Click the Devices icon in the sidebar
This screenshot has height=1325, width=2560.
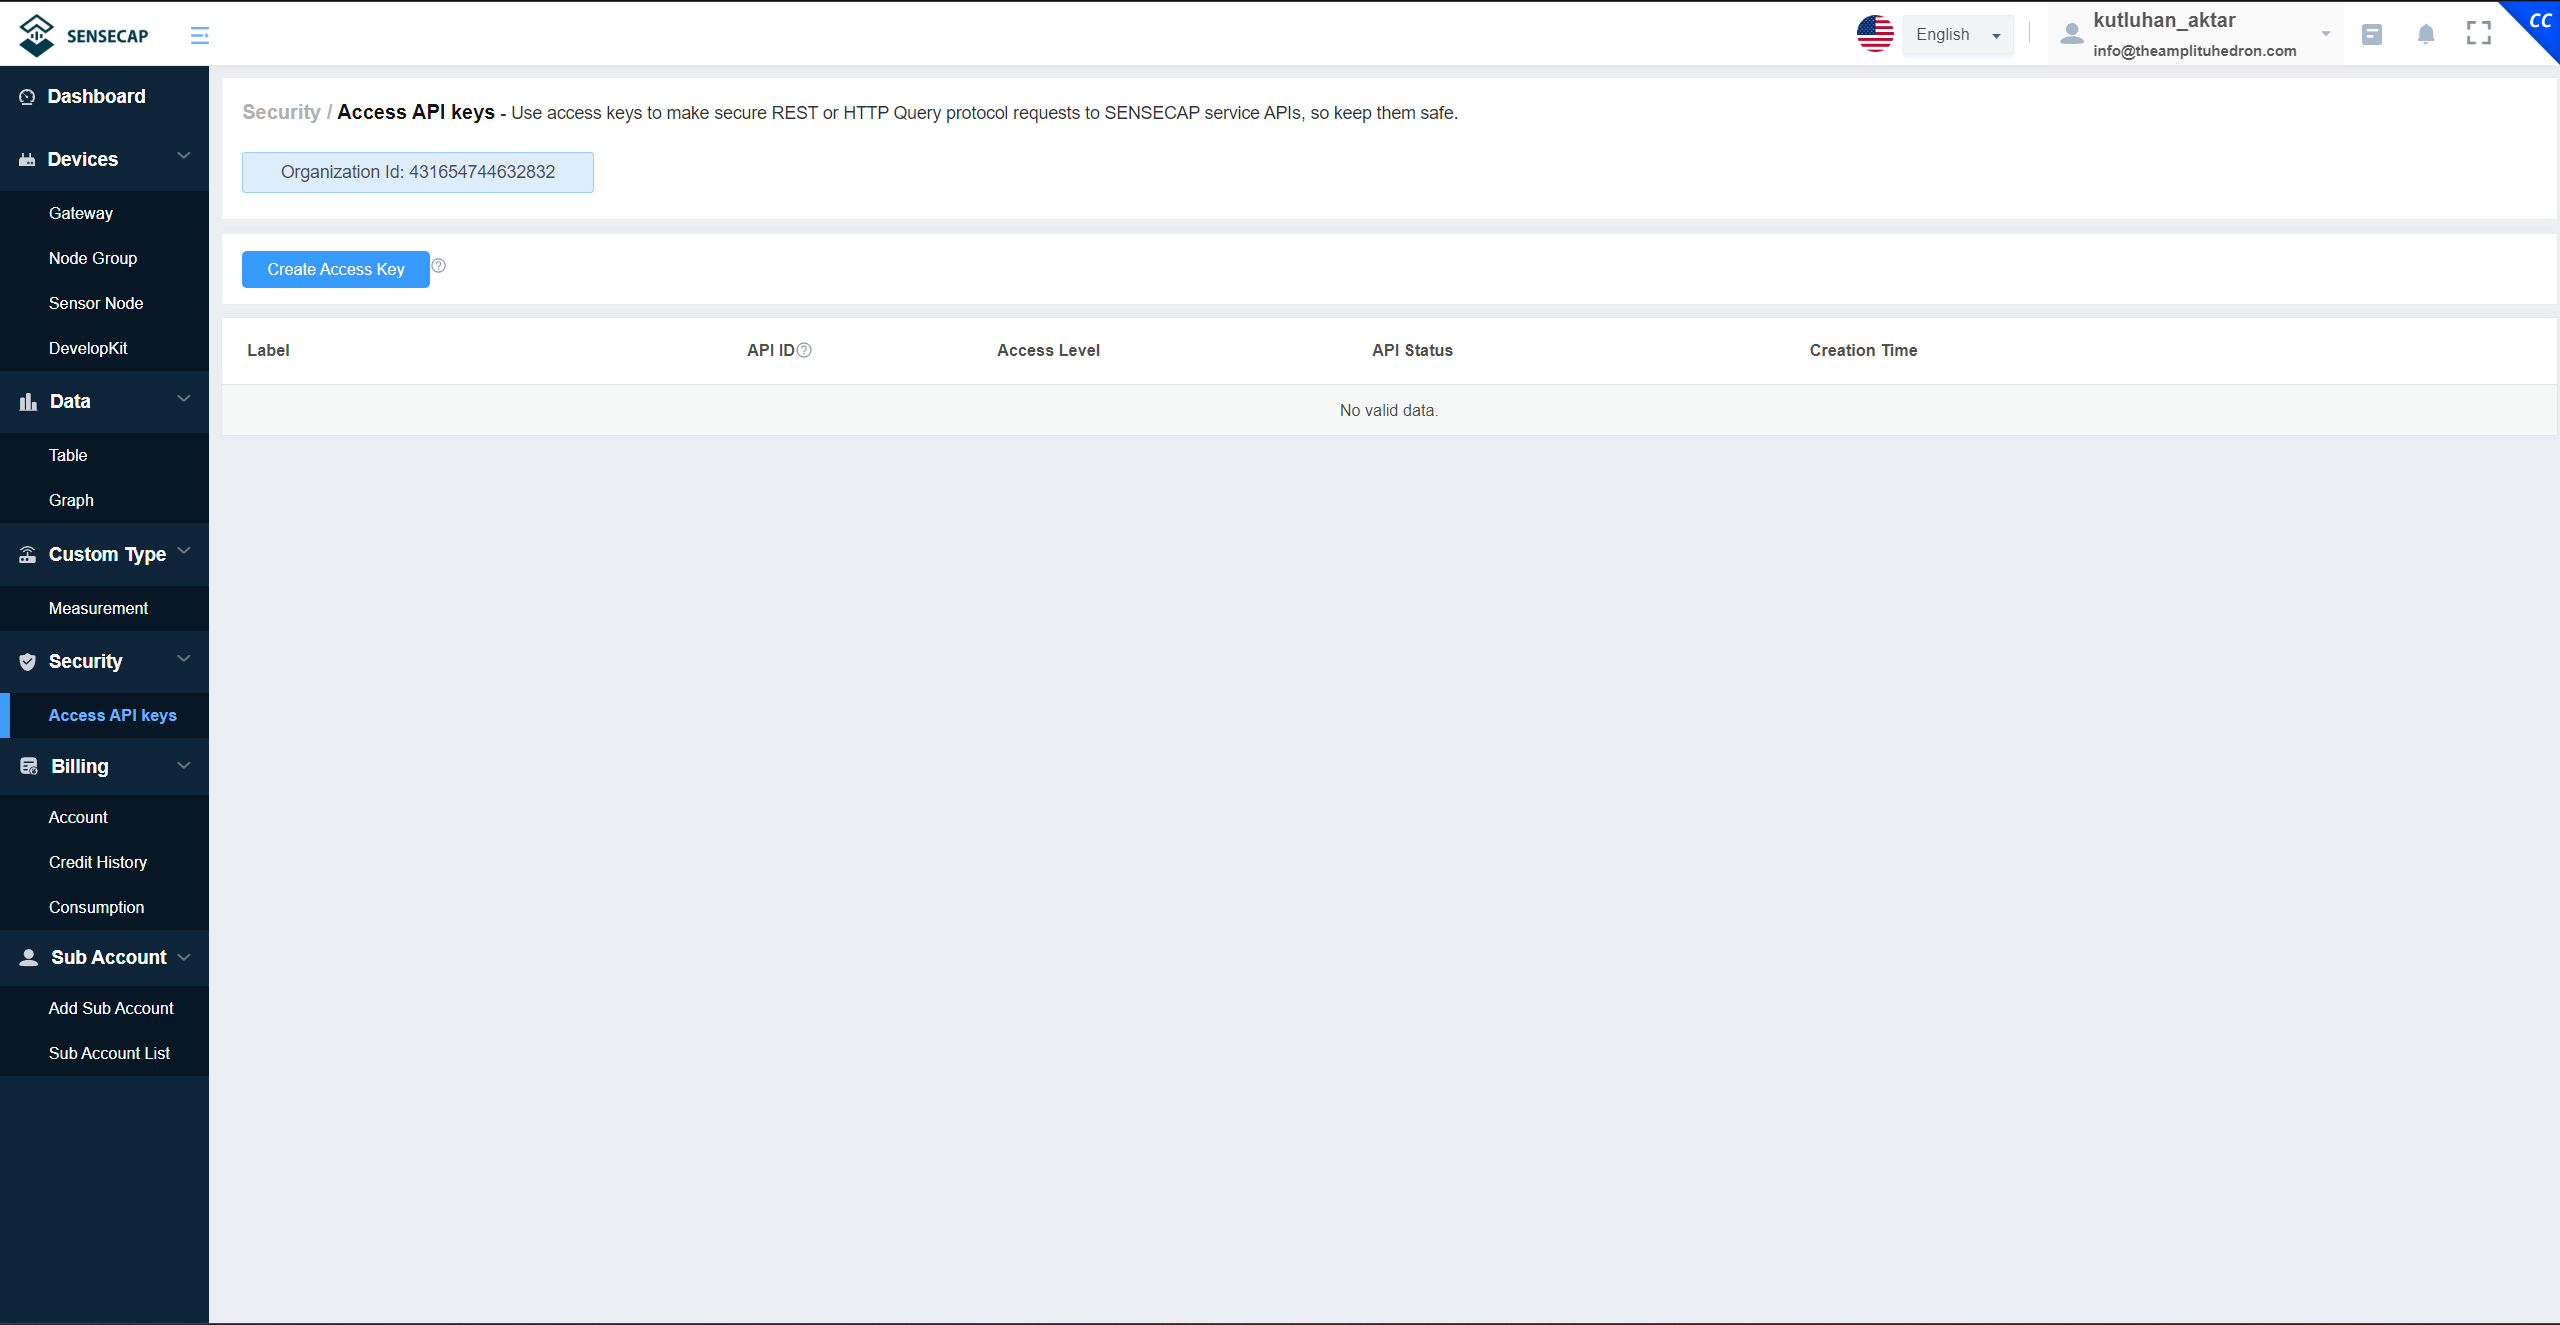(x=27, y=158)
